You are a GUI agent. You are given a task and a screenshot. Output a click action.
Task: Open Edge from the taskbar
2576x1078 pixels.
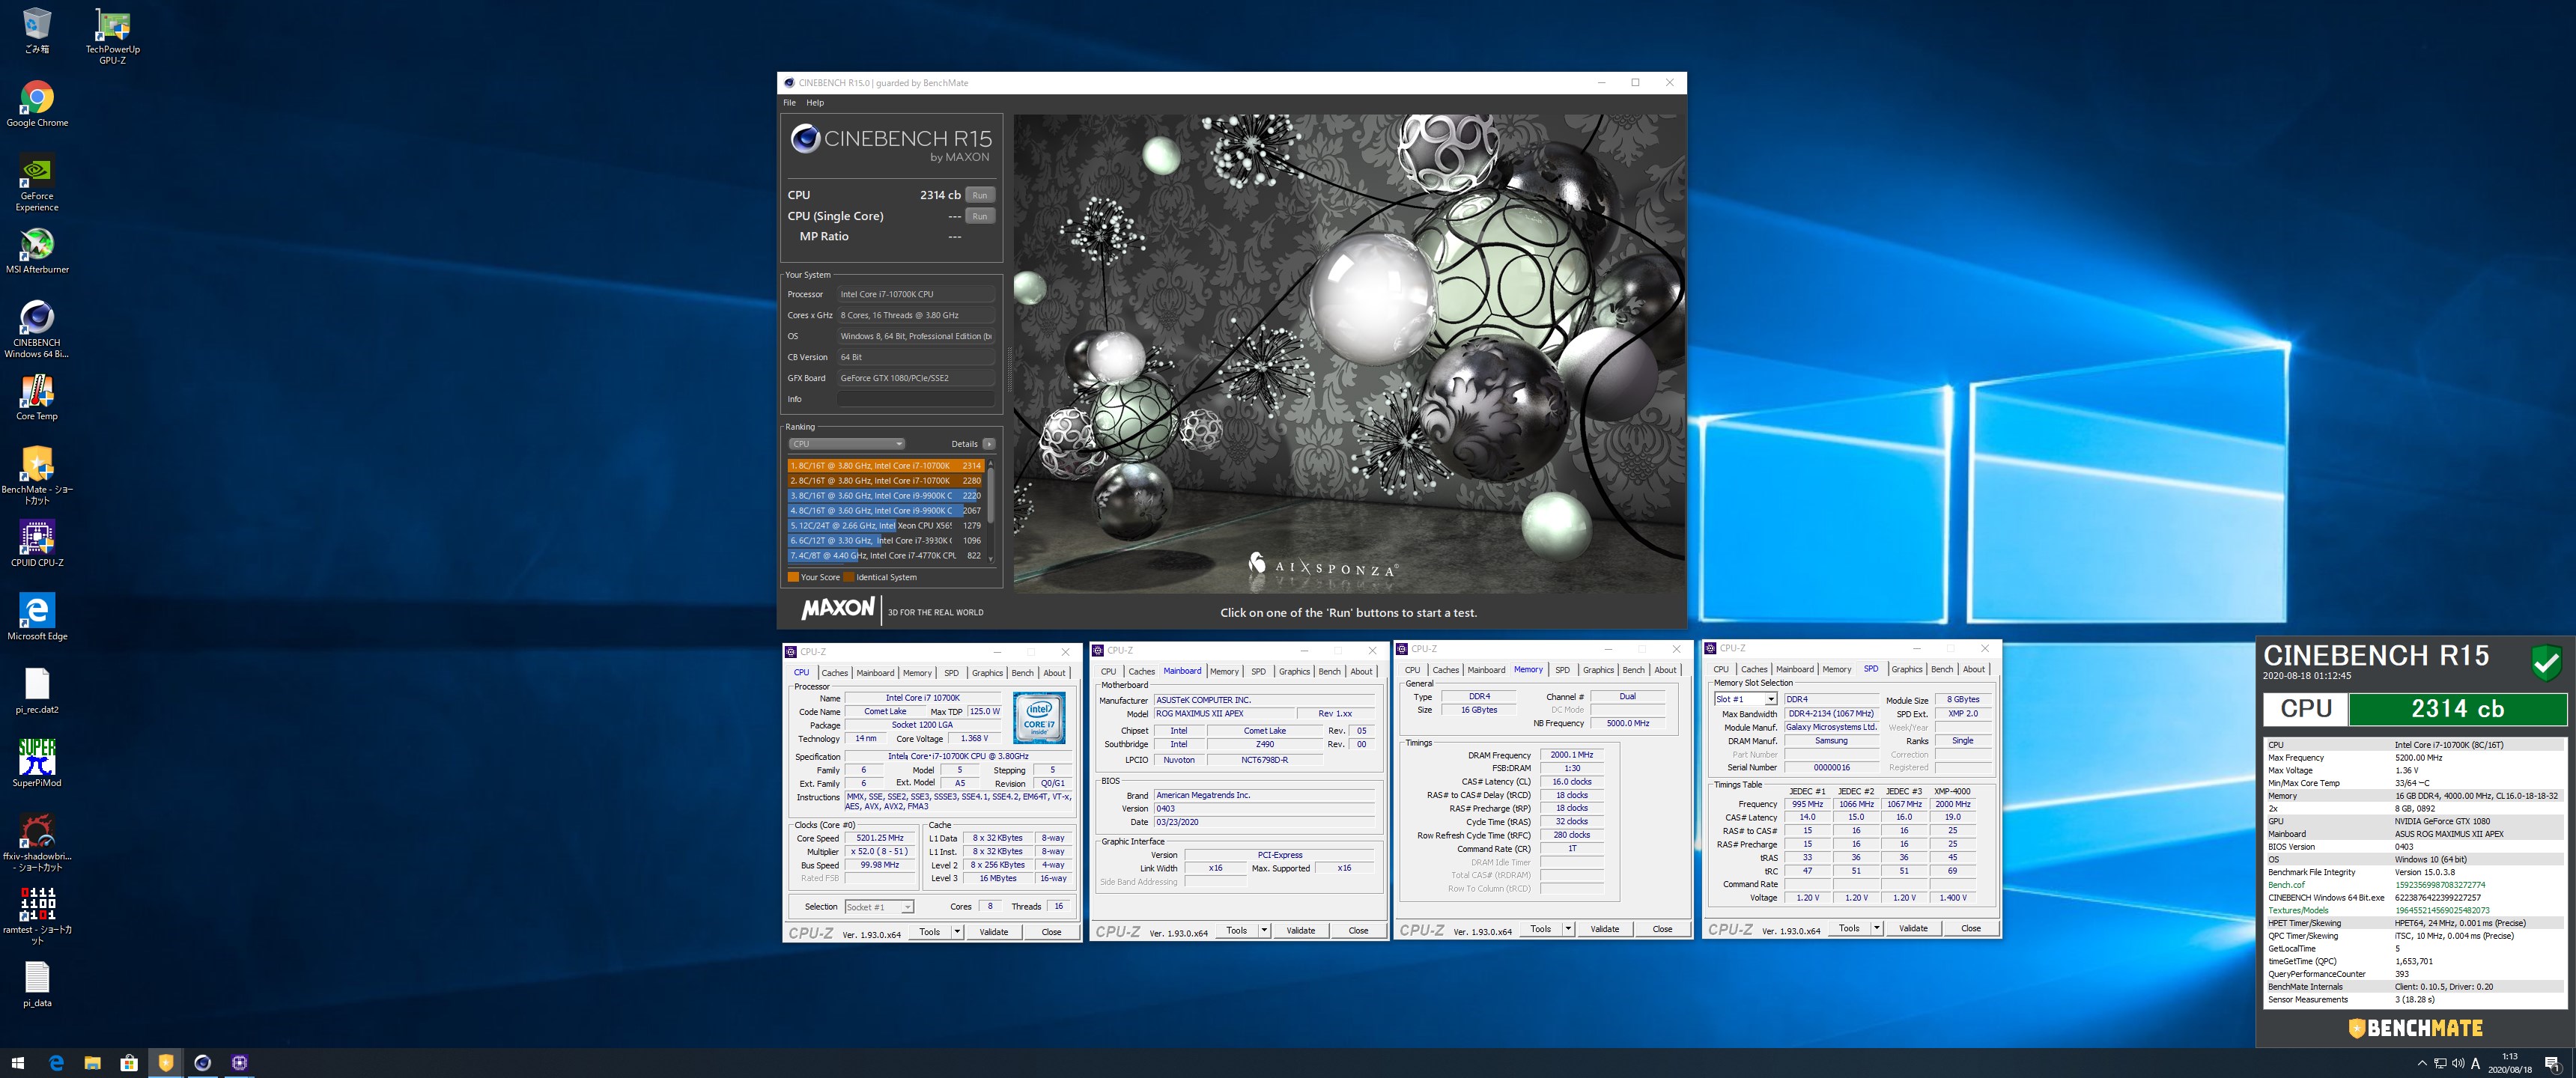pos(56,1062)
